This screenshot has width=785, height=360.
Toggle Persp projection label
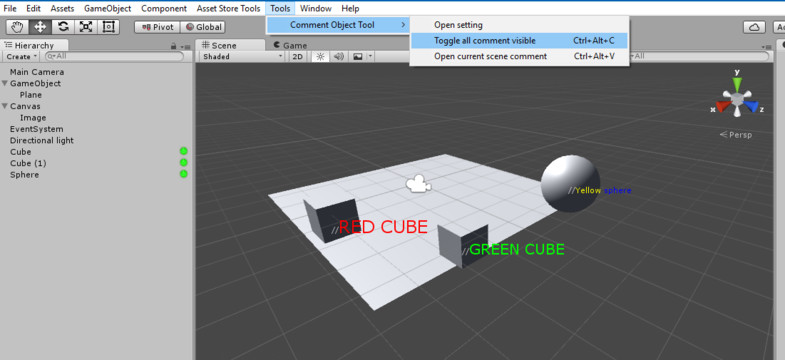pyautogui.click(x=736, y=135)
